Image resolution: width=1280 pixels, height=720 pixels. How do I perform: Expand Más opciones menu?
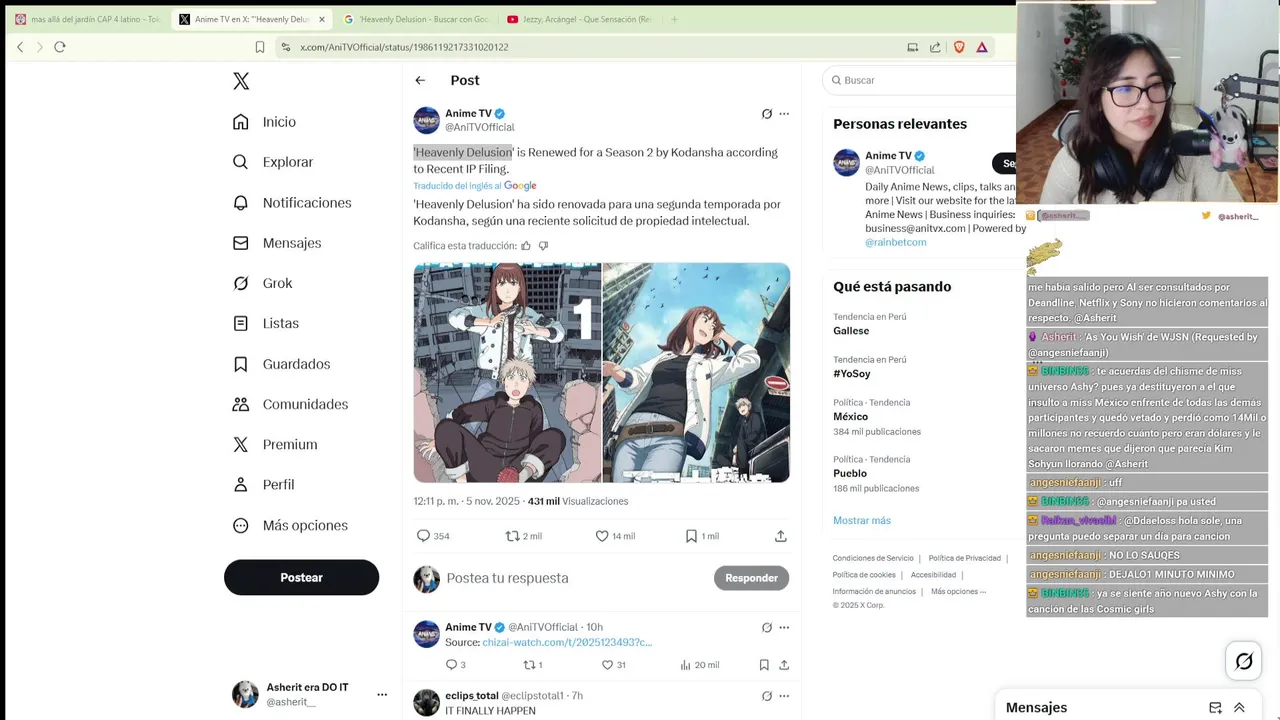290,525
